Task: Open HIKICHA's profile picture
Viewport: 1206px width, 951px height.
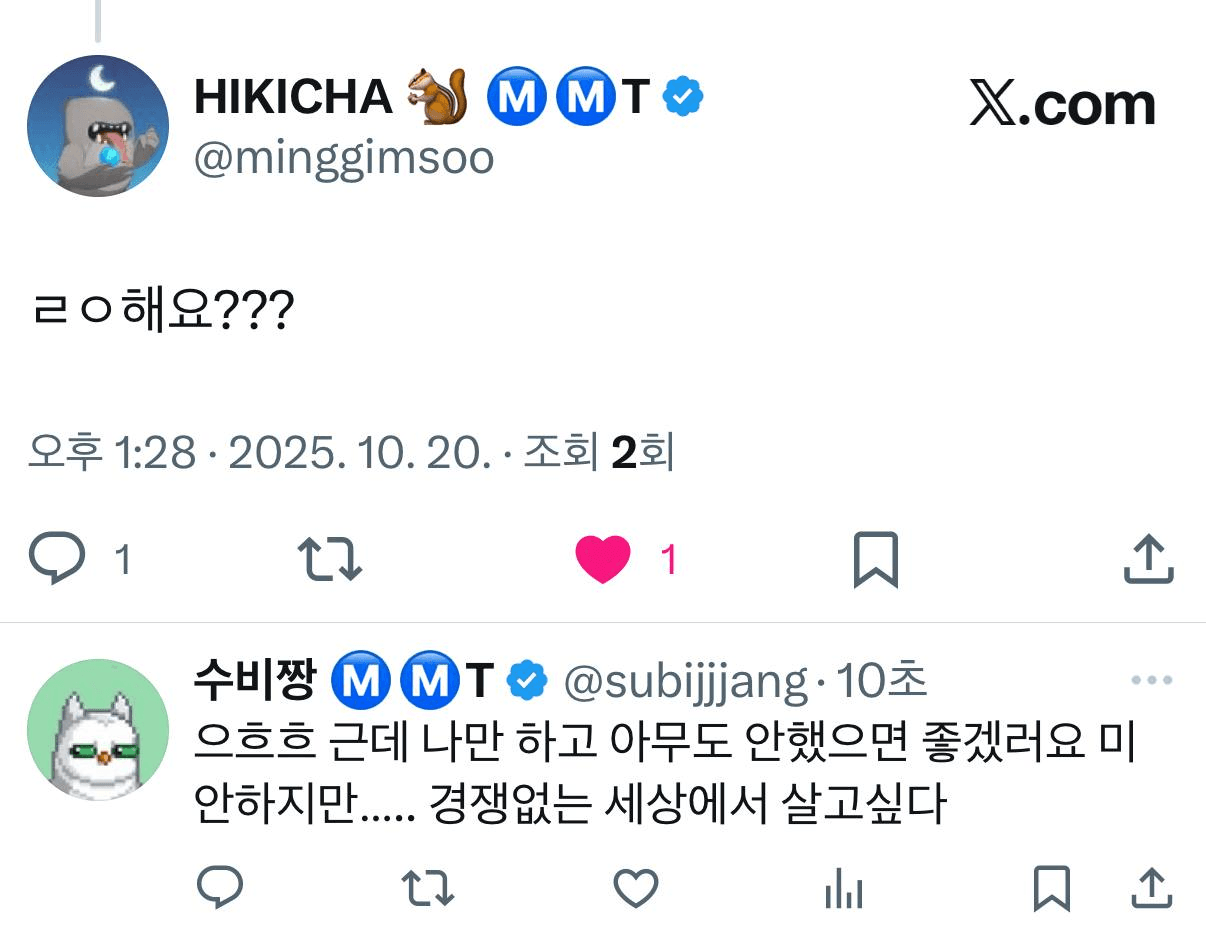Action: 97,126
